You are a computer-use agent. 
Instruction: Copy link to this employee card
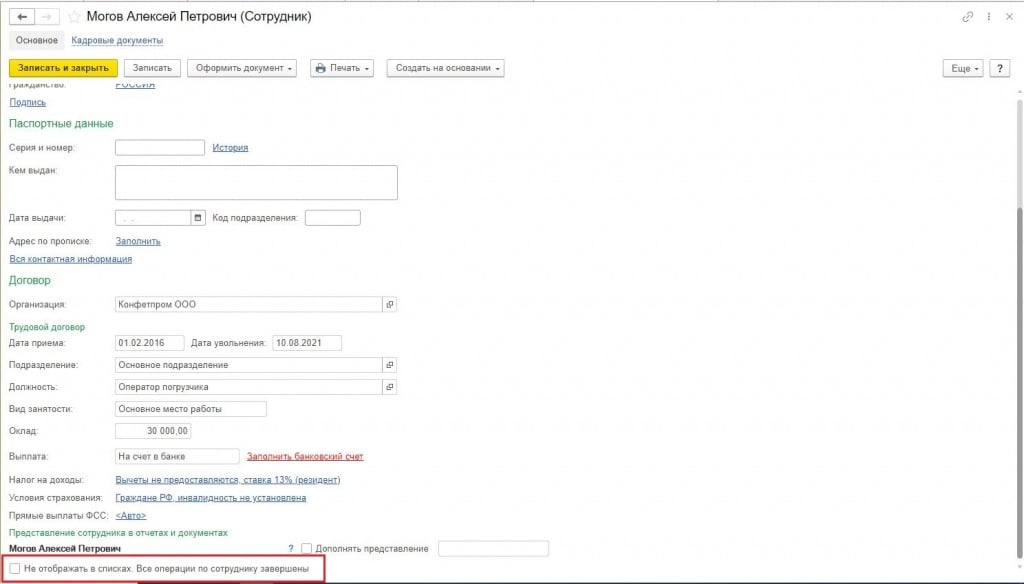(967, 17)
